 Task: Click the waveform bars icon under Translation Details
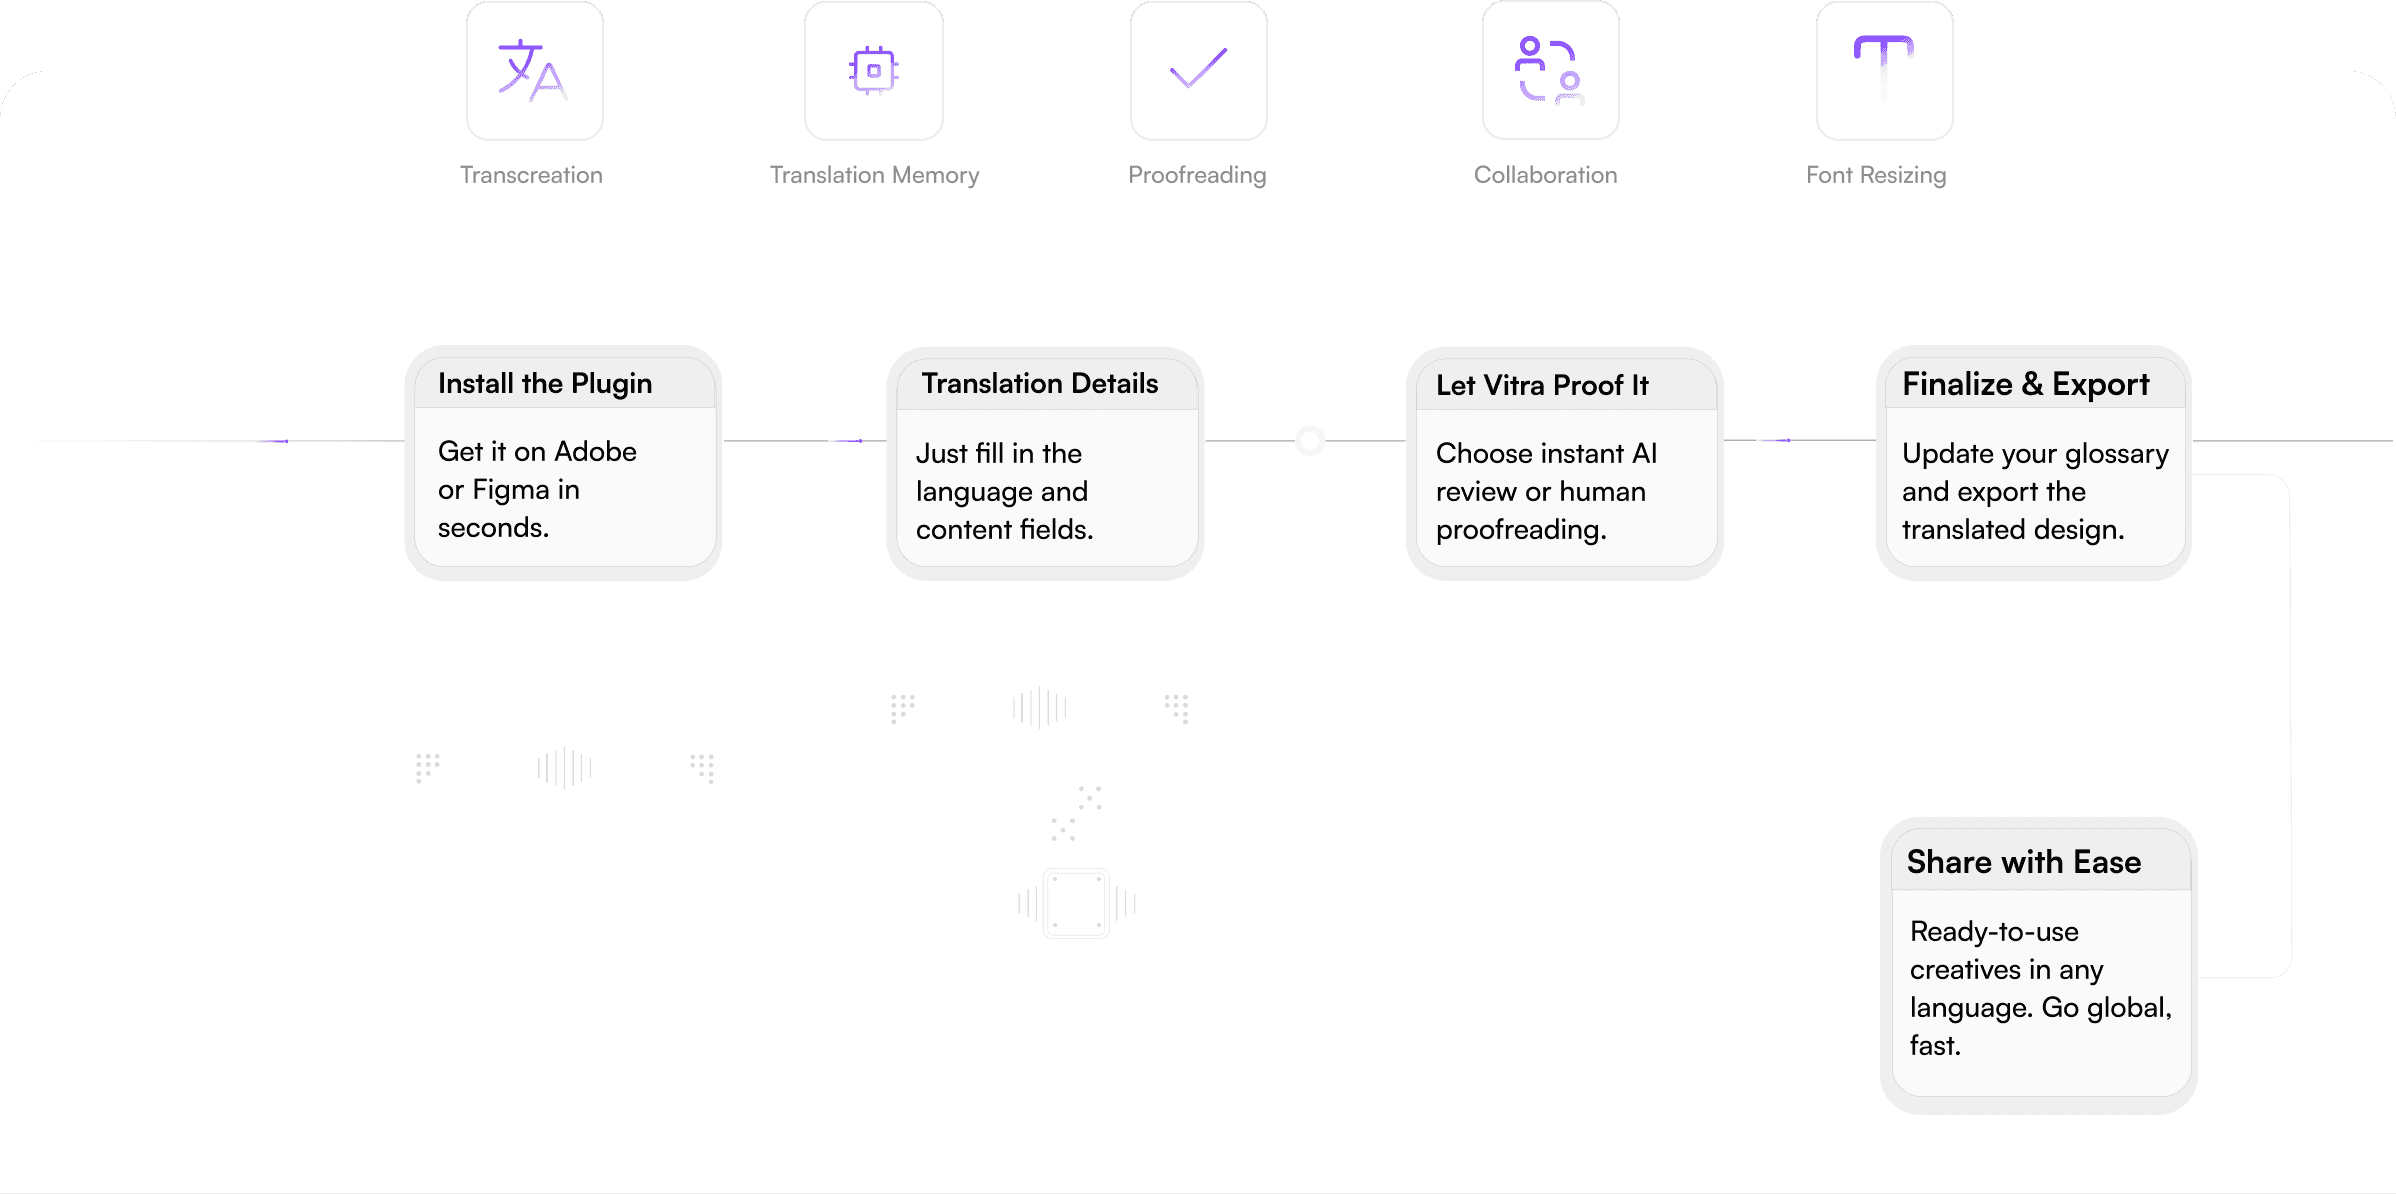click(x=1040, y=707)
